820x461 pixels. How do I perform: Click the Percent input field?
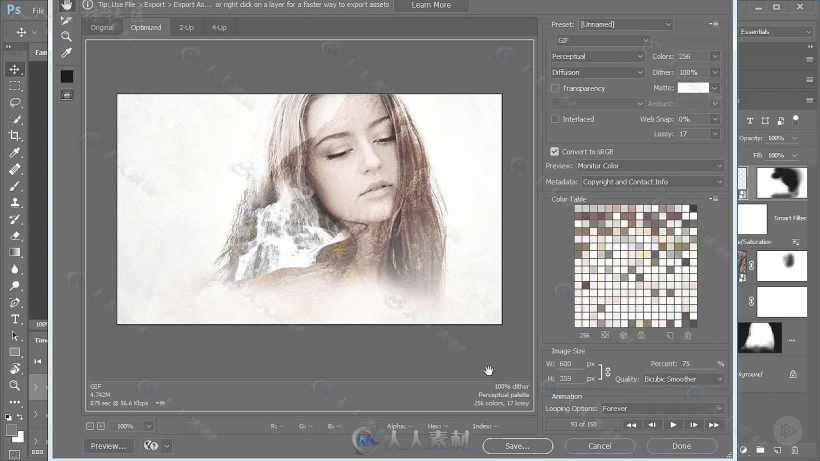click(x=698, y=364)
